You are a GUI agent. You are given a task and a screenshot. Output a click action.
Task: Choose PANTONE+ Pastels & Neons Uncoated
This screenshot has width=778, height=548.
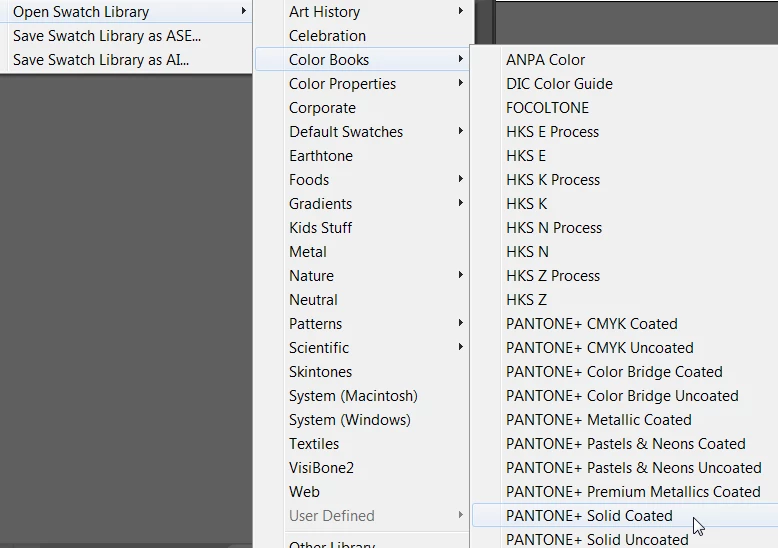click(625, 468)
